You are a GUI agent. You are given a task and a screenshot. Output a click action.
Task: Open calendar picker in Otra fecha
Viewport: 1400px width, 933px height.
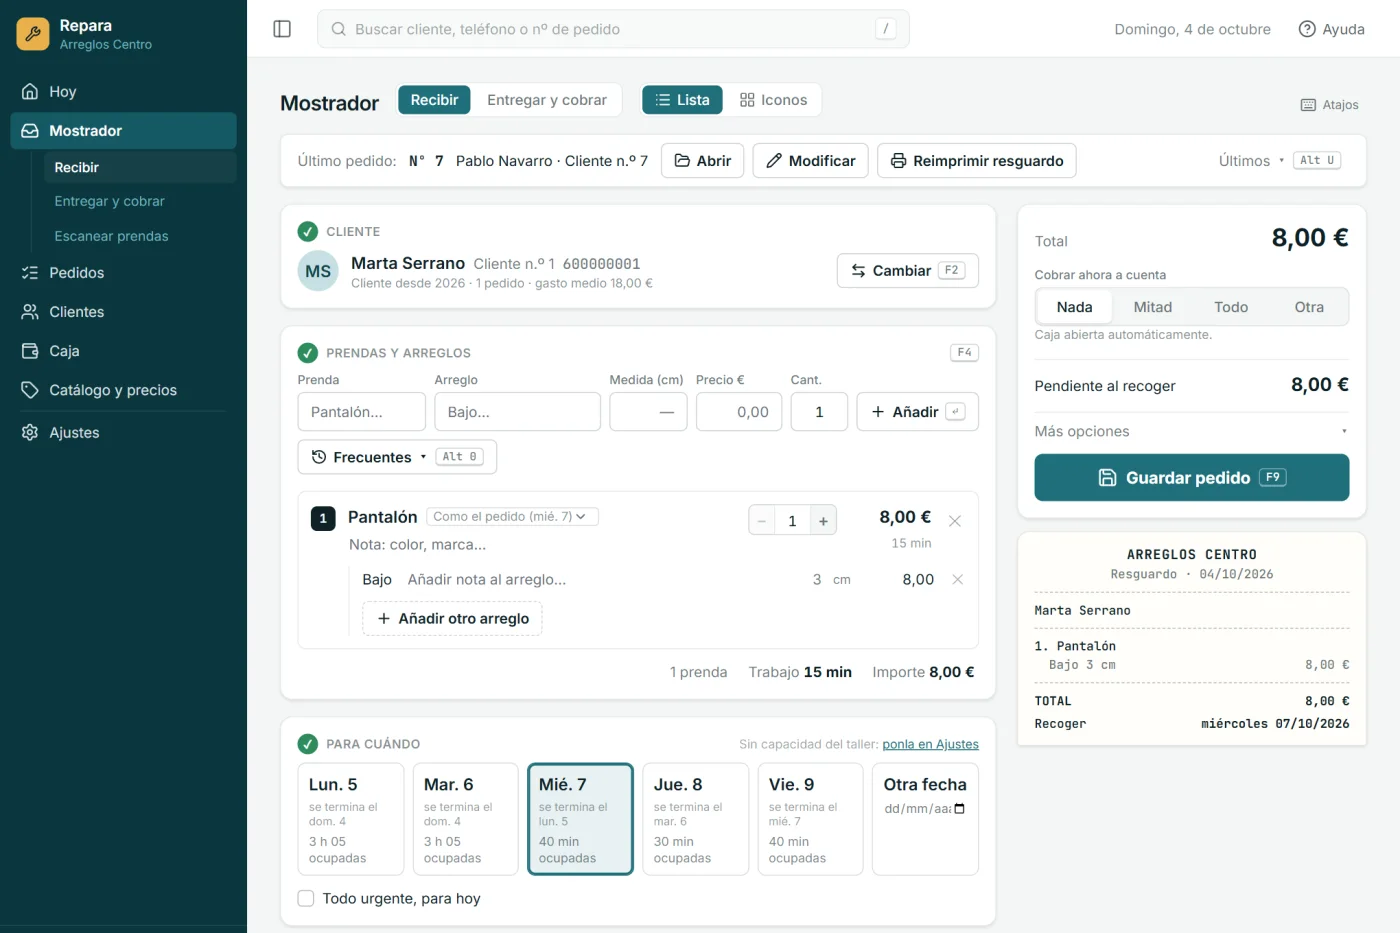click(959, 809)
